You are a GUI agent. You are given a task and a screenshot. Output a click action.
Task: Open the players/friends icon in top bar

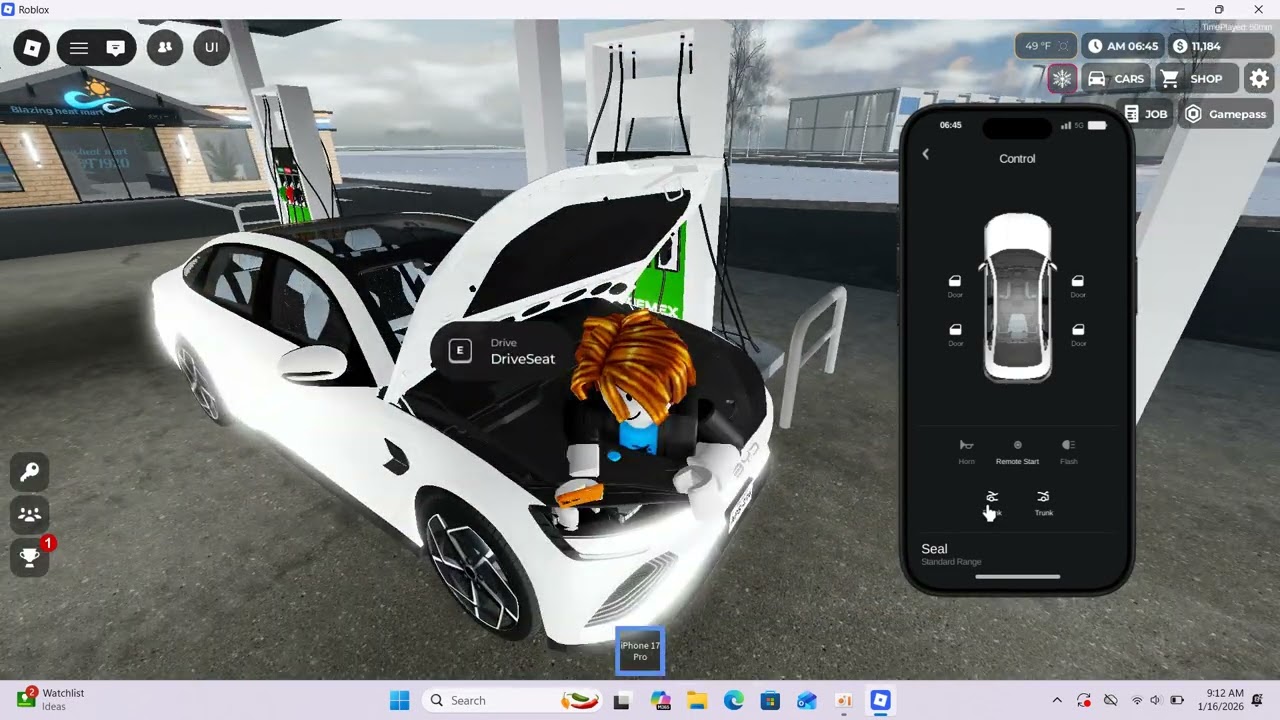pos(165,47)
